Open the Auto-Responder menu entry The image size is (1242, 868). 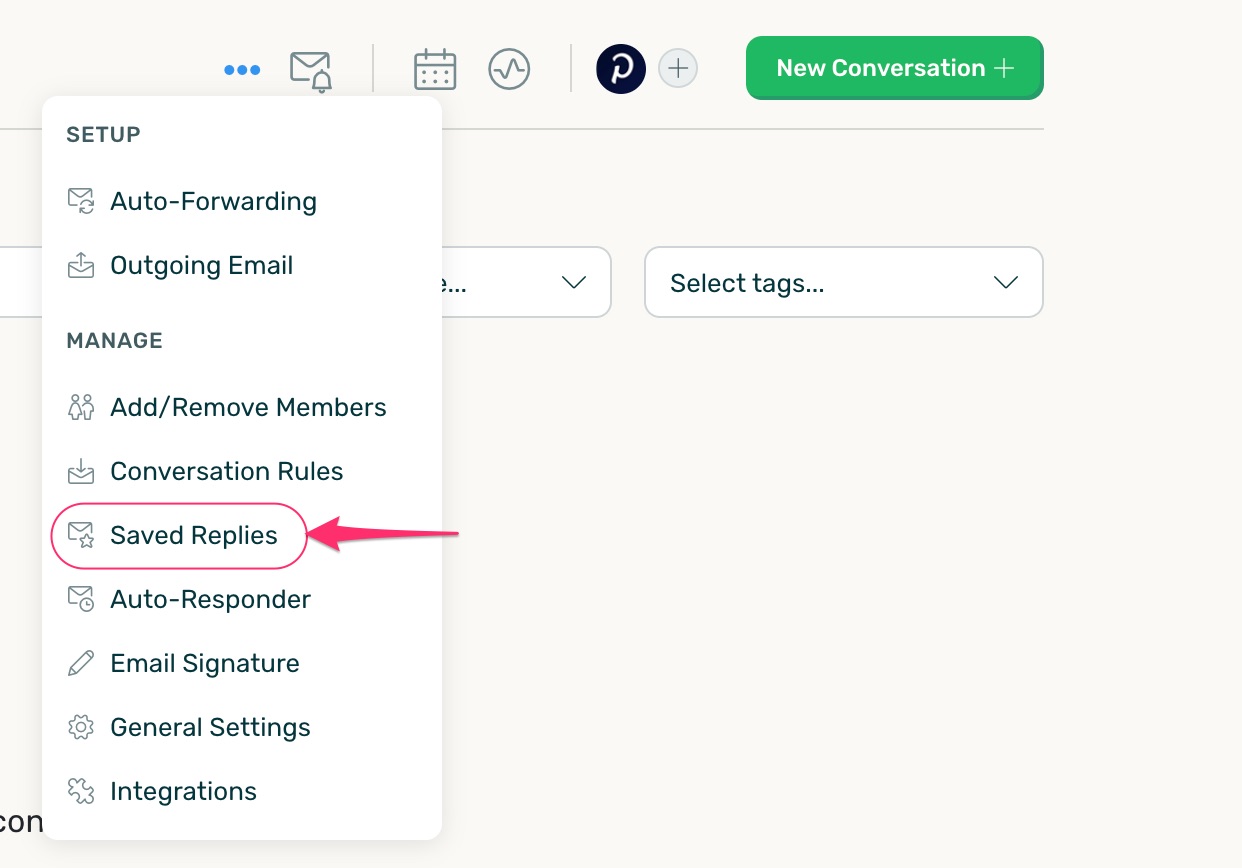pyautogui.click(x=210, y=599)
